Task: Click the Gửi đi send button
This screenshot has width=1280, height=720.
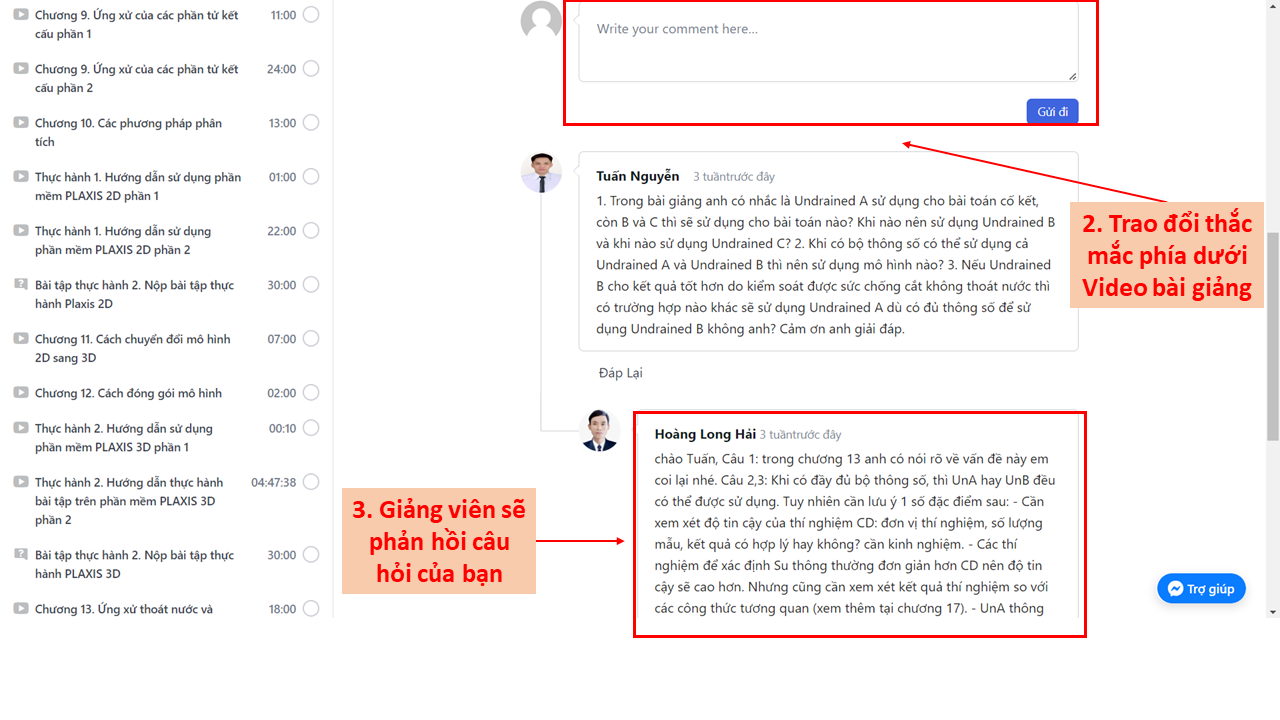Action: pos(1052,111)
